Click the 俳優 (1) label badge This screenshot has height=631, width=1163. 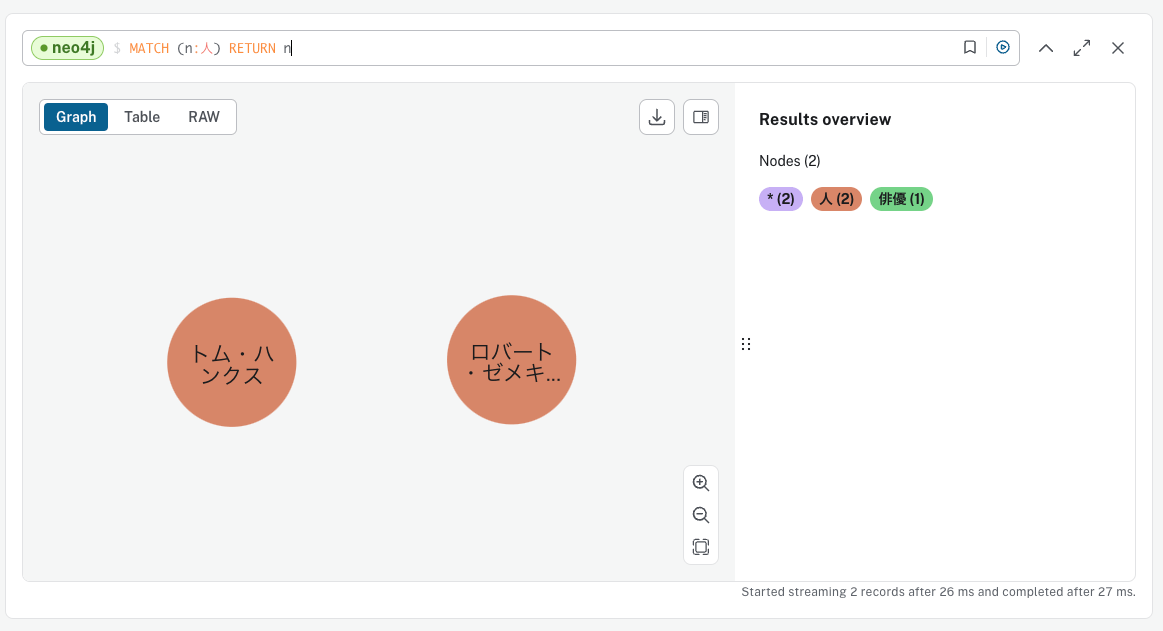pyautogui.click(x=901, y=199)
